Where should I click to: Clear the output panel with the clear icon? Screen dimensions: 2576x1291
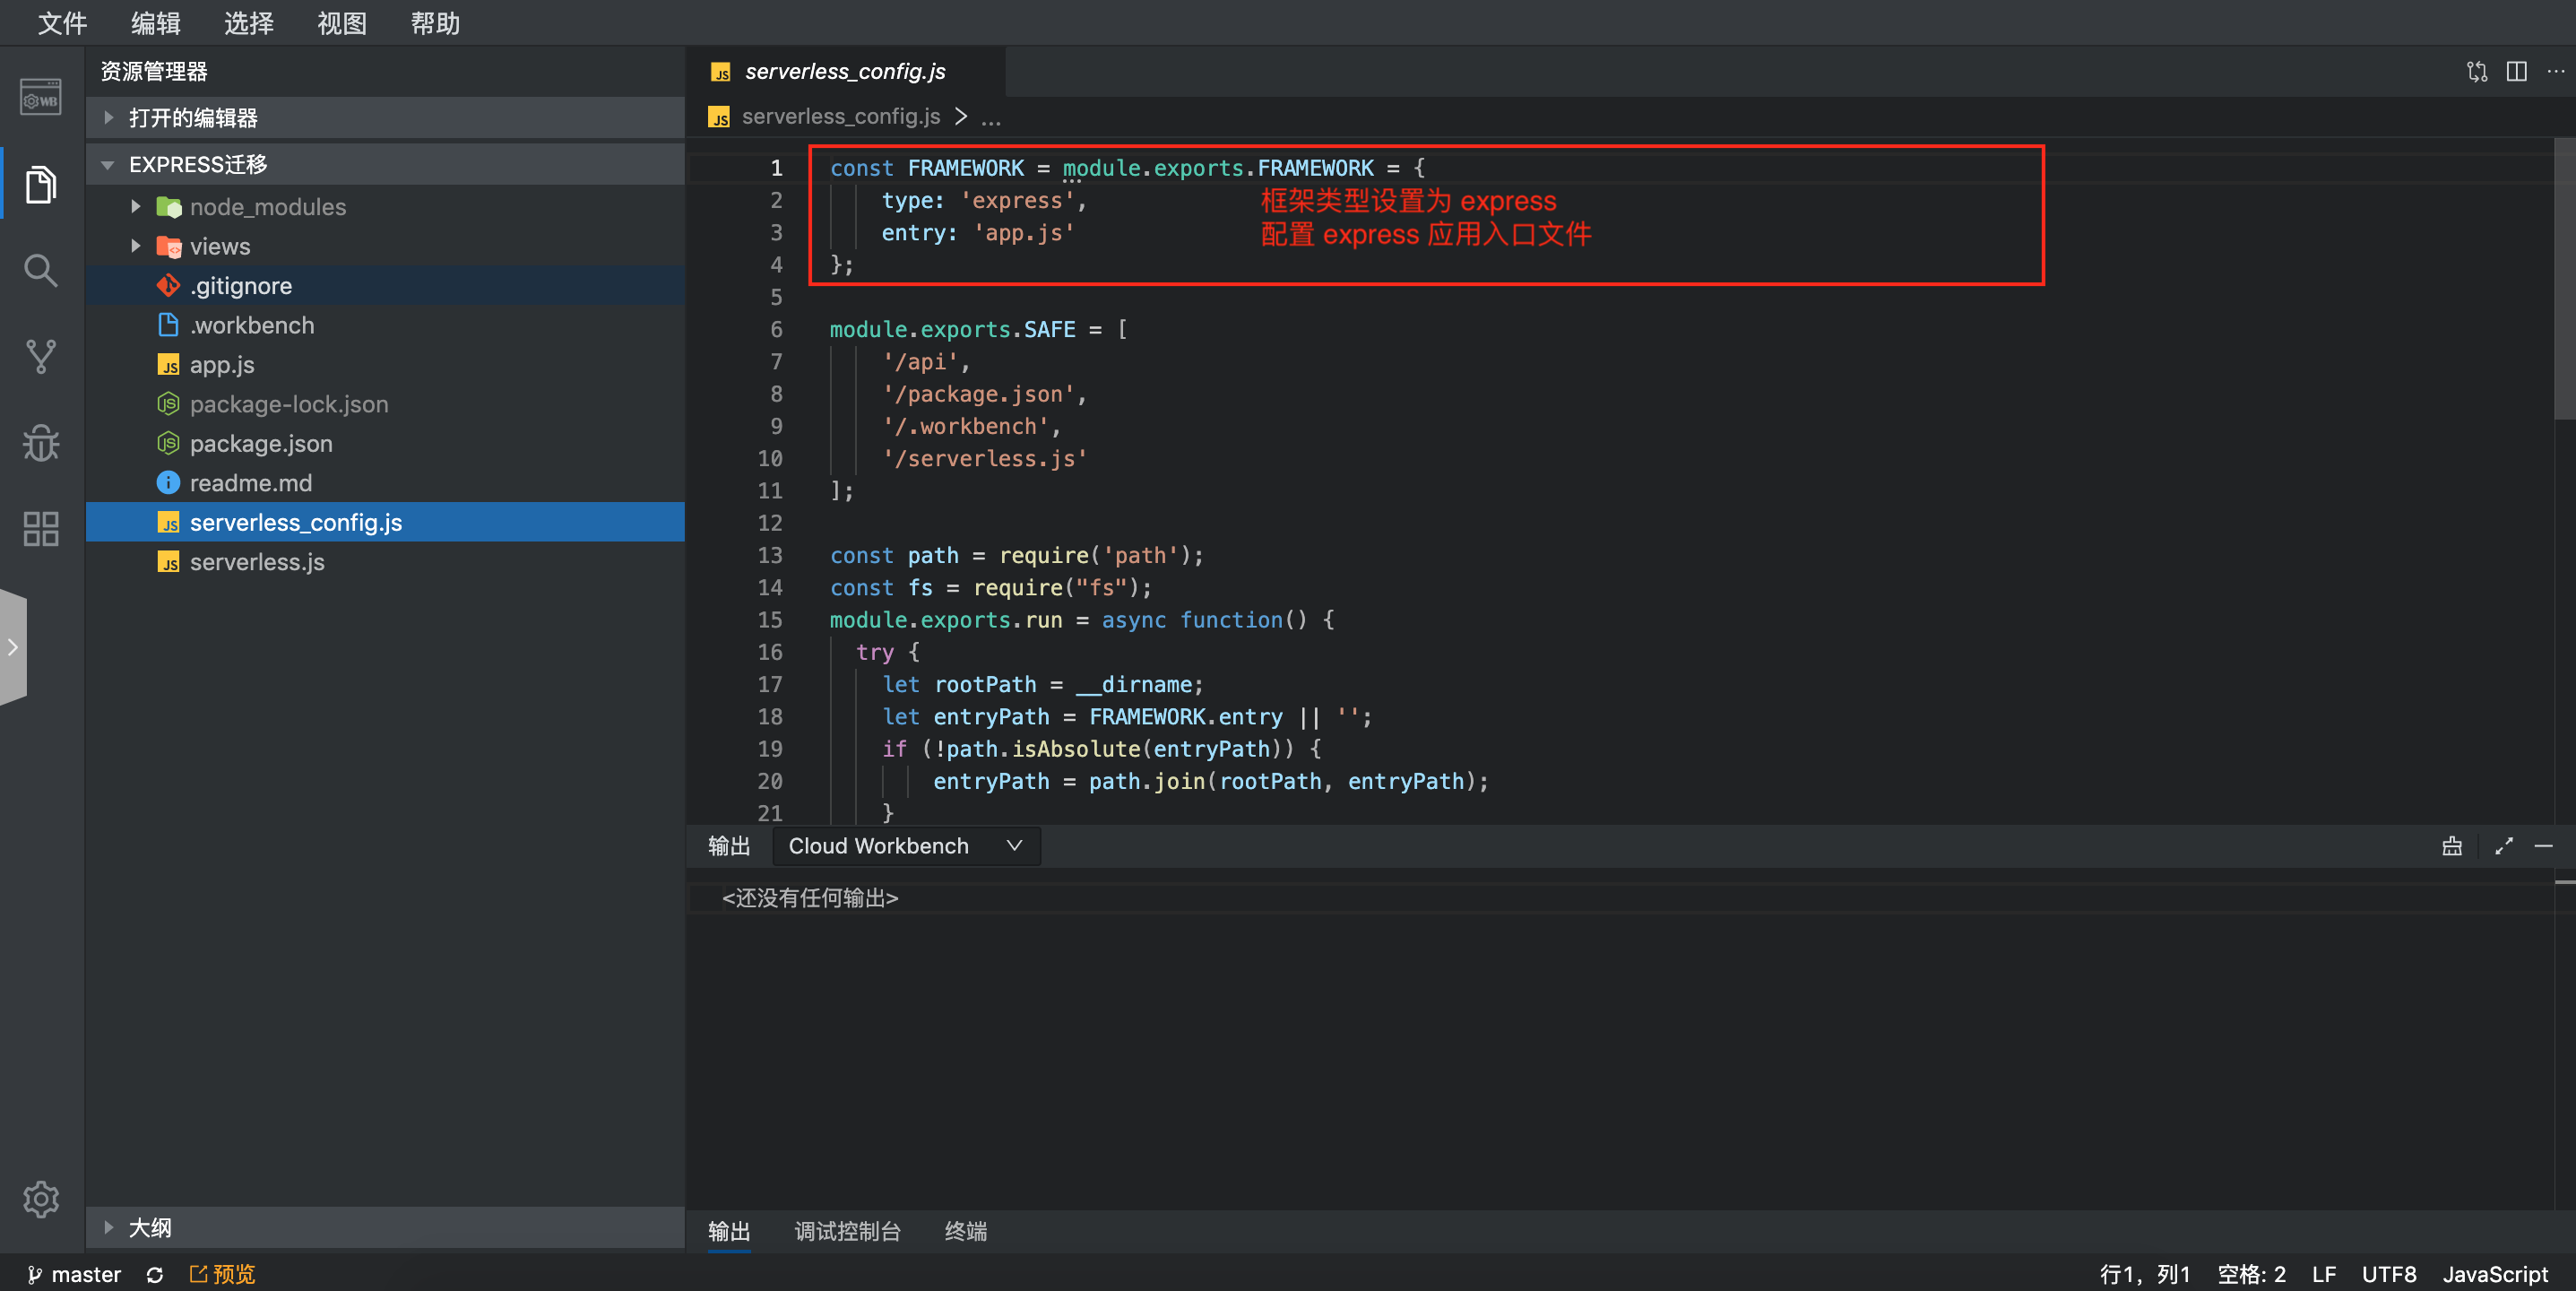[x=2452, y=847]
